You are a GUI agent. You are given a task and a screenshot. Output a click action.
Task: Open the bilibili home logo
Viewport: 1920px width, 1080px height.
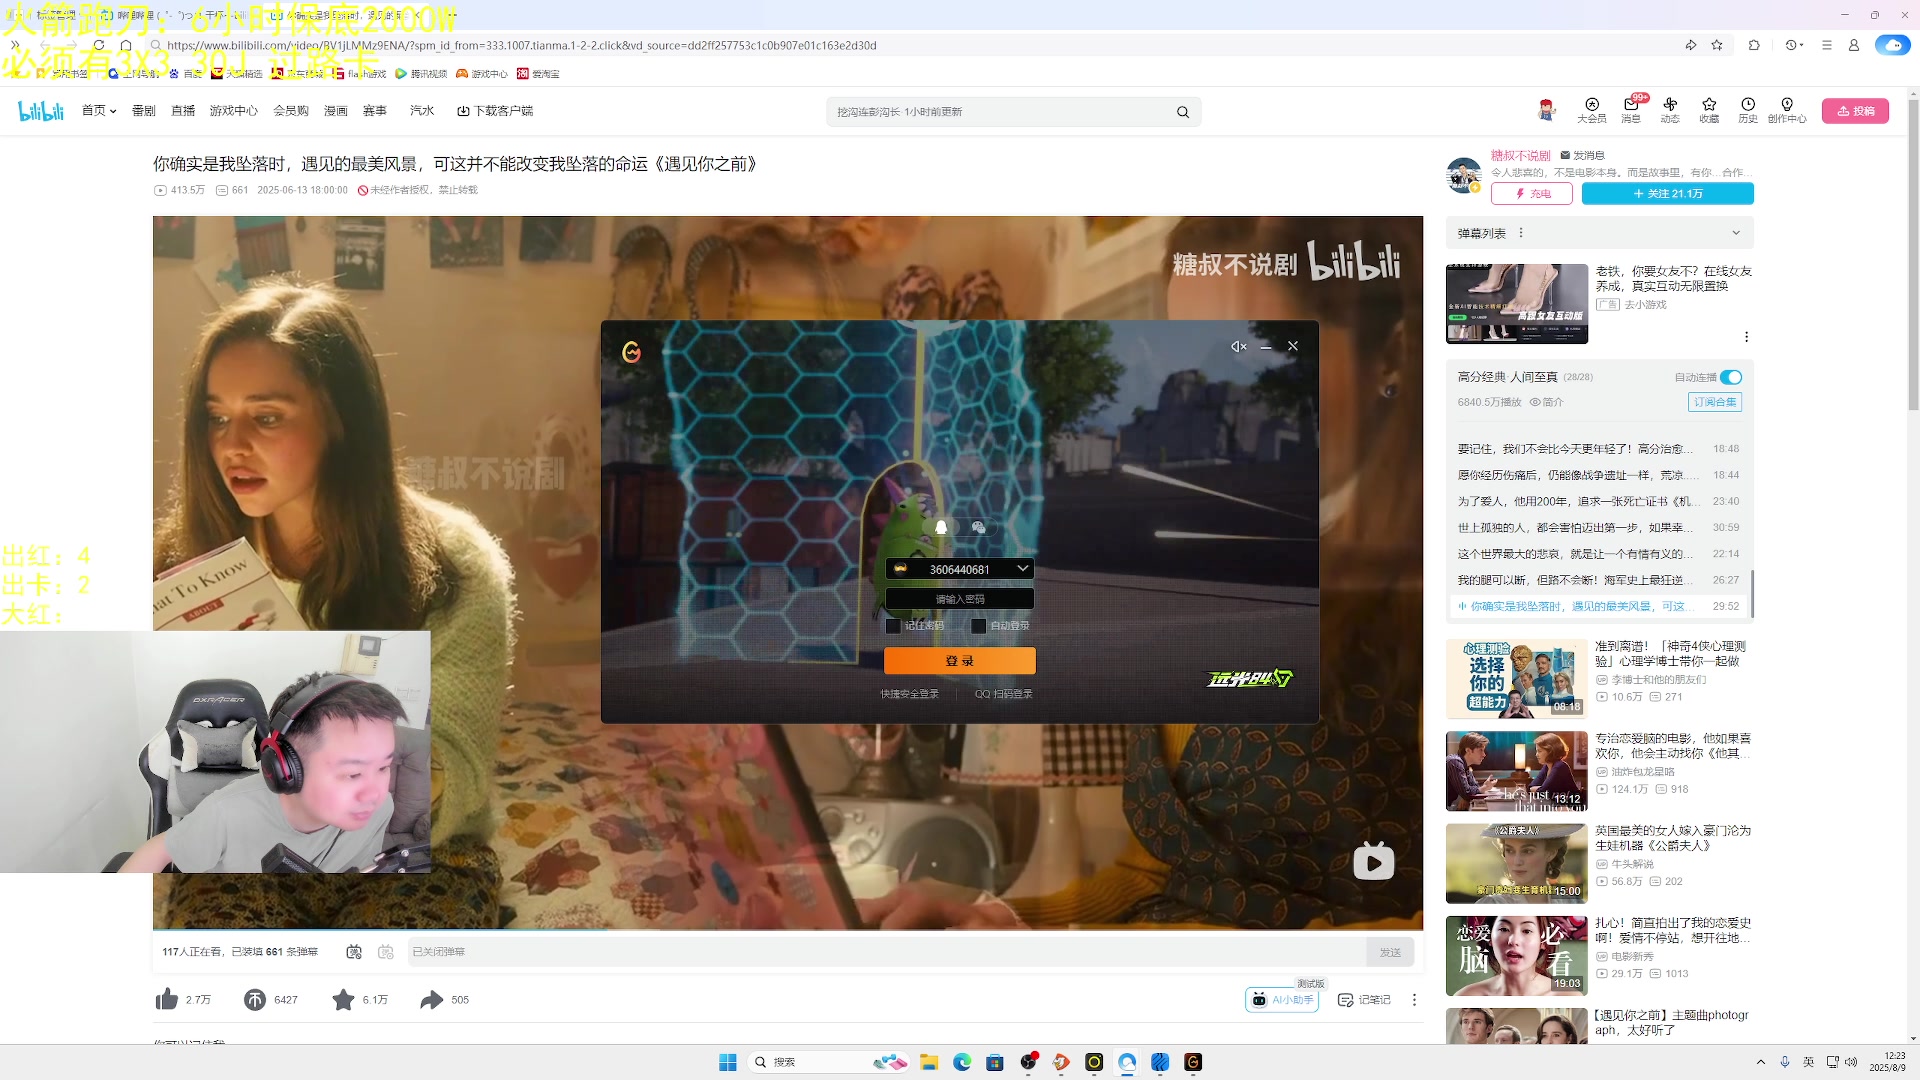(41, 111)
